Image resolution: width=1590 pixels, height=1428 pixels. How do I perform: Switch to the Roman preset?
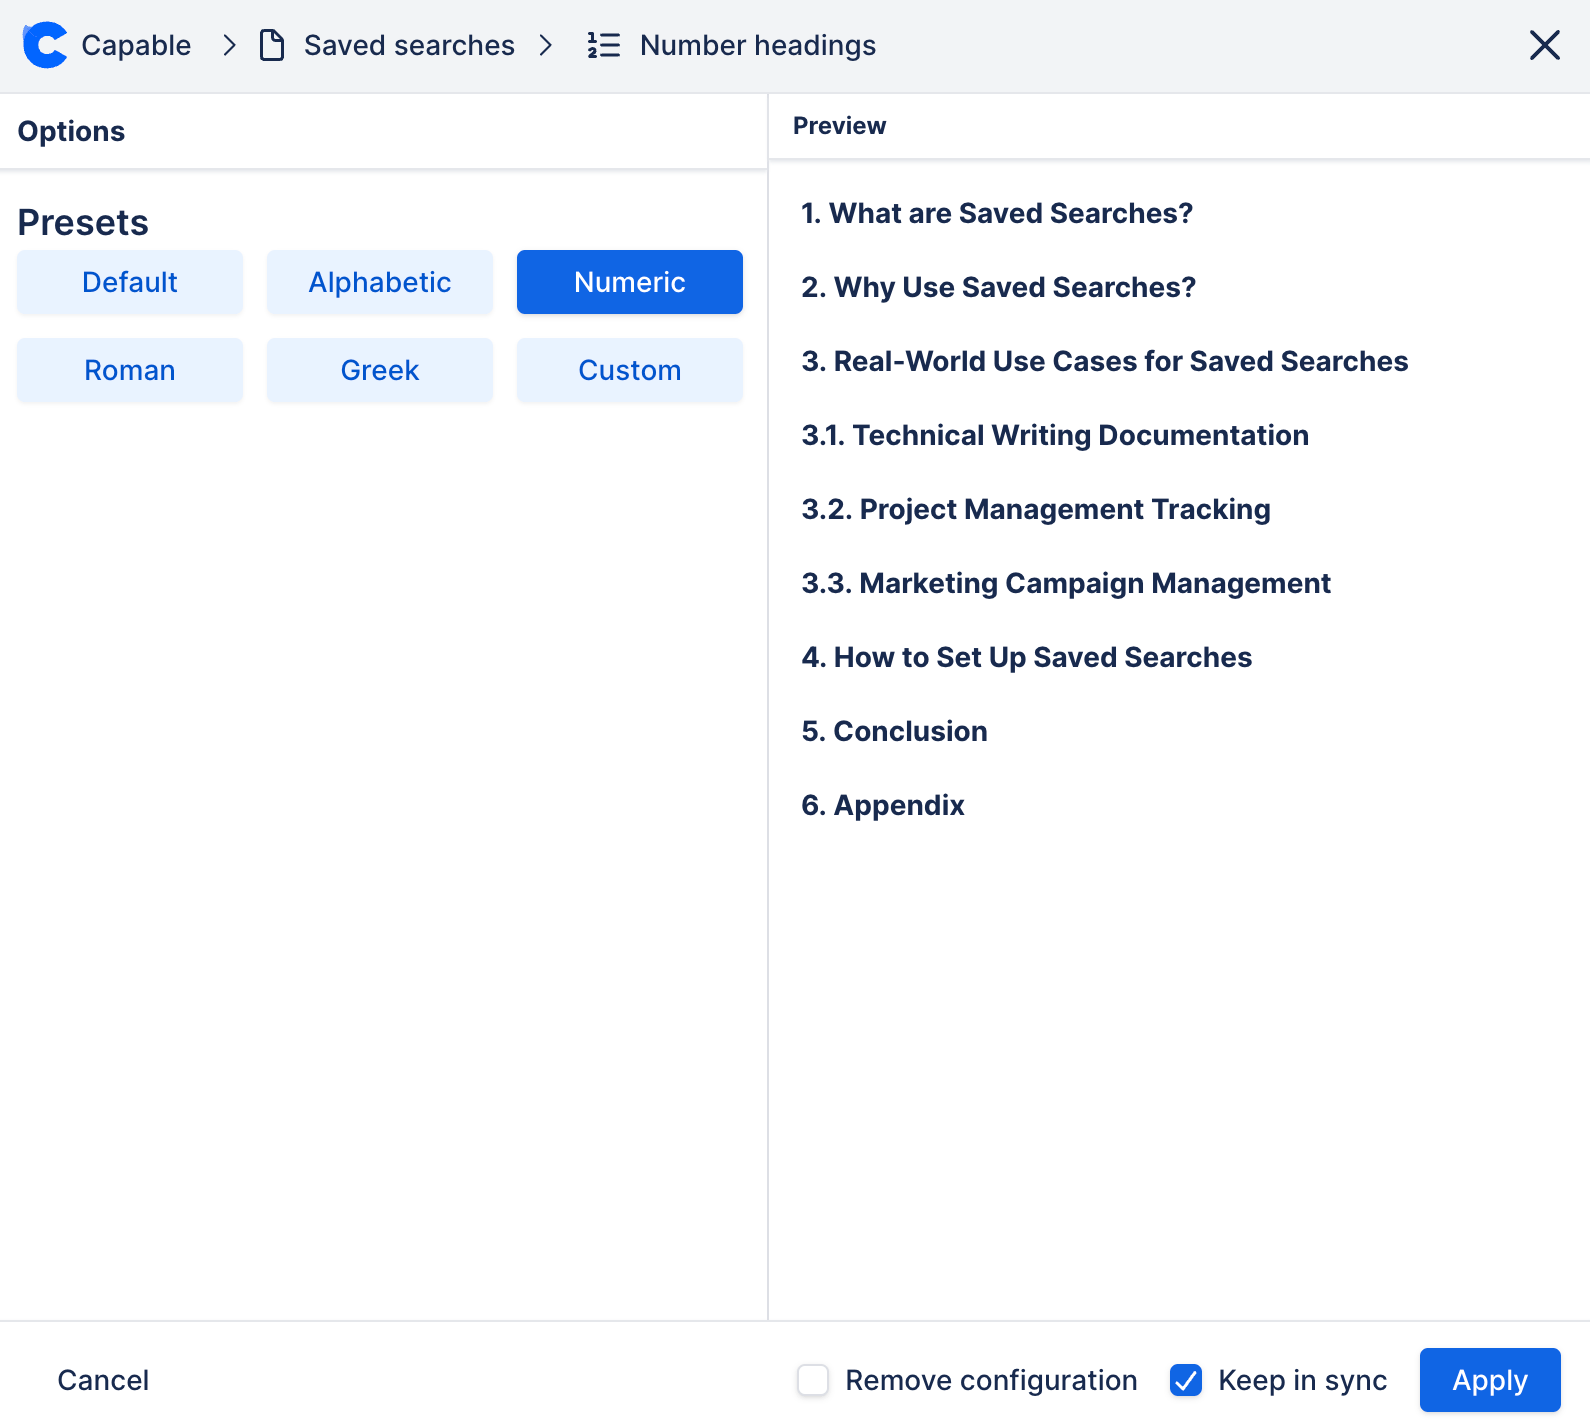130,370
